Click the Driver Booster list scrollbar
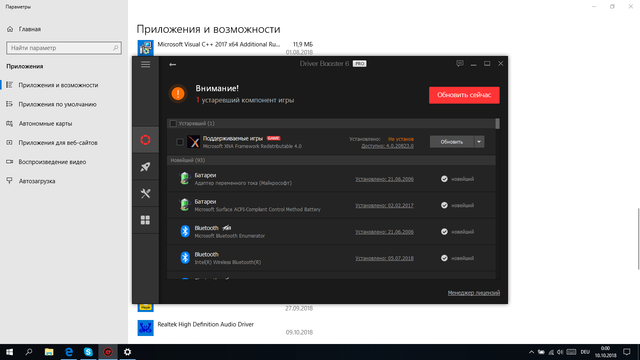 click(x=498, y=124)
